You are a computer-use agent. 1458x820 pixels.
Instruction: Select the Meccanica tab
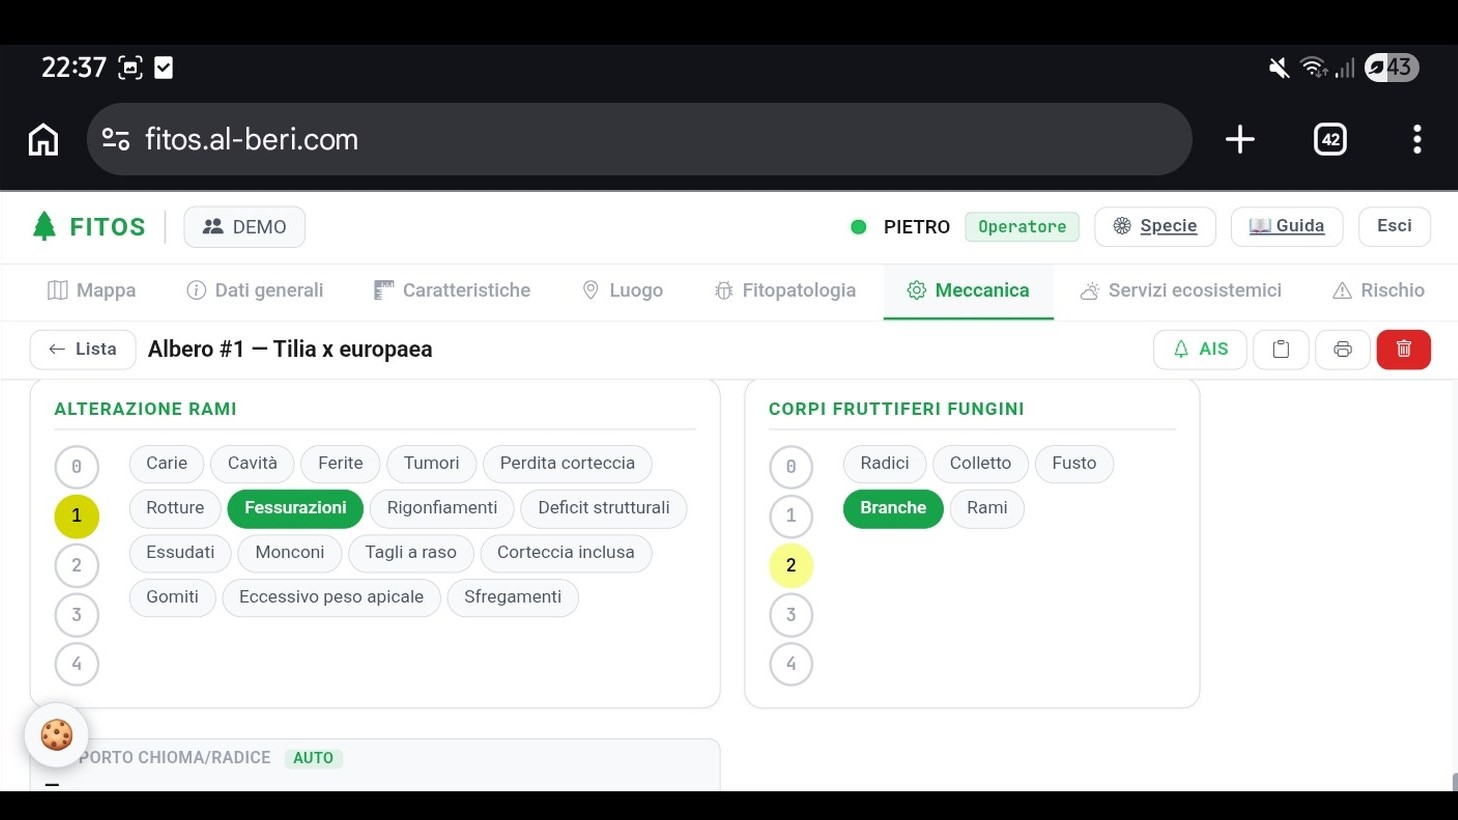click(x=968, y=290)
